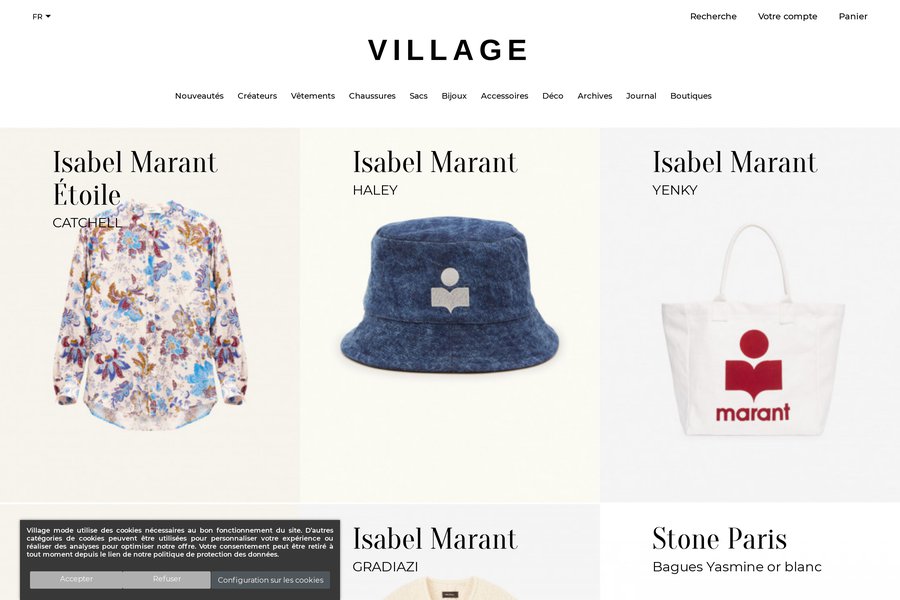Screen dimensions: 900x600
Task: Click the VILLAGE logo
Action: pos(448,50)
